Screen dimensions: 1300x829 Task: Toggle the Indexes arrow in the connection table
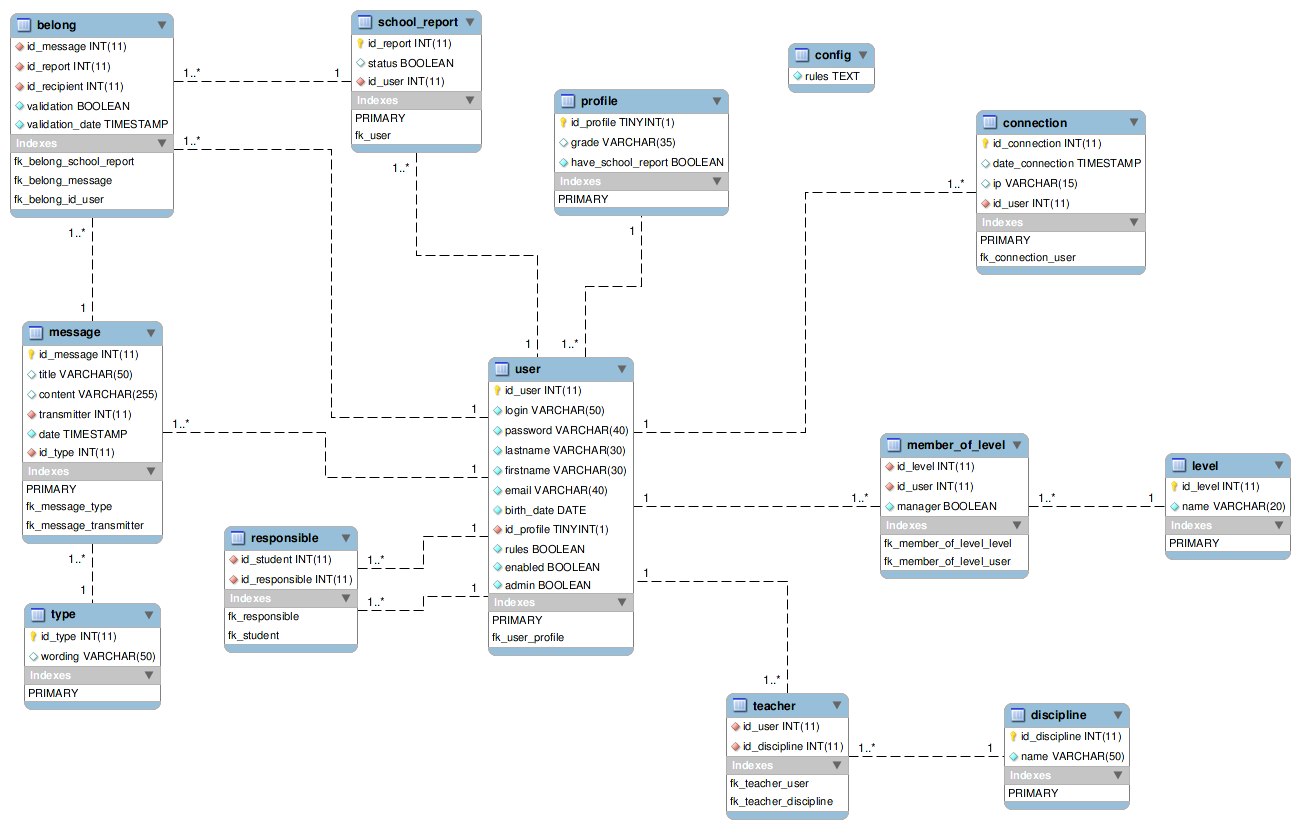point(1133,222)
